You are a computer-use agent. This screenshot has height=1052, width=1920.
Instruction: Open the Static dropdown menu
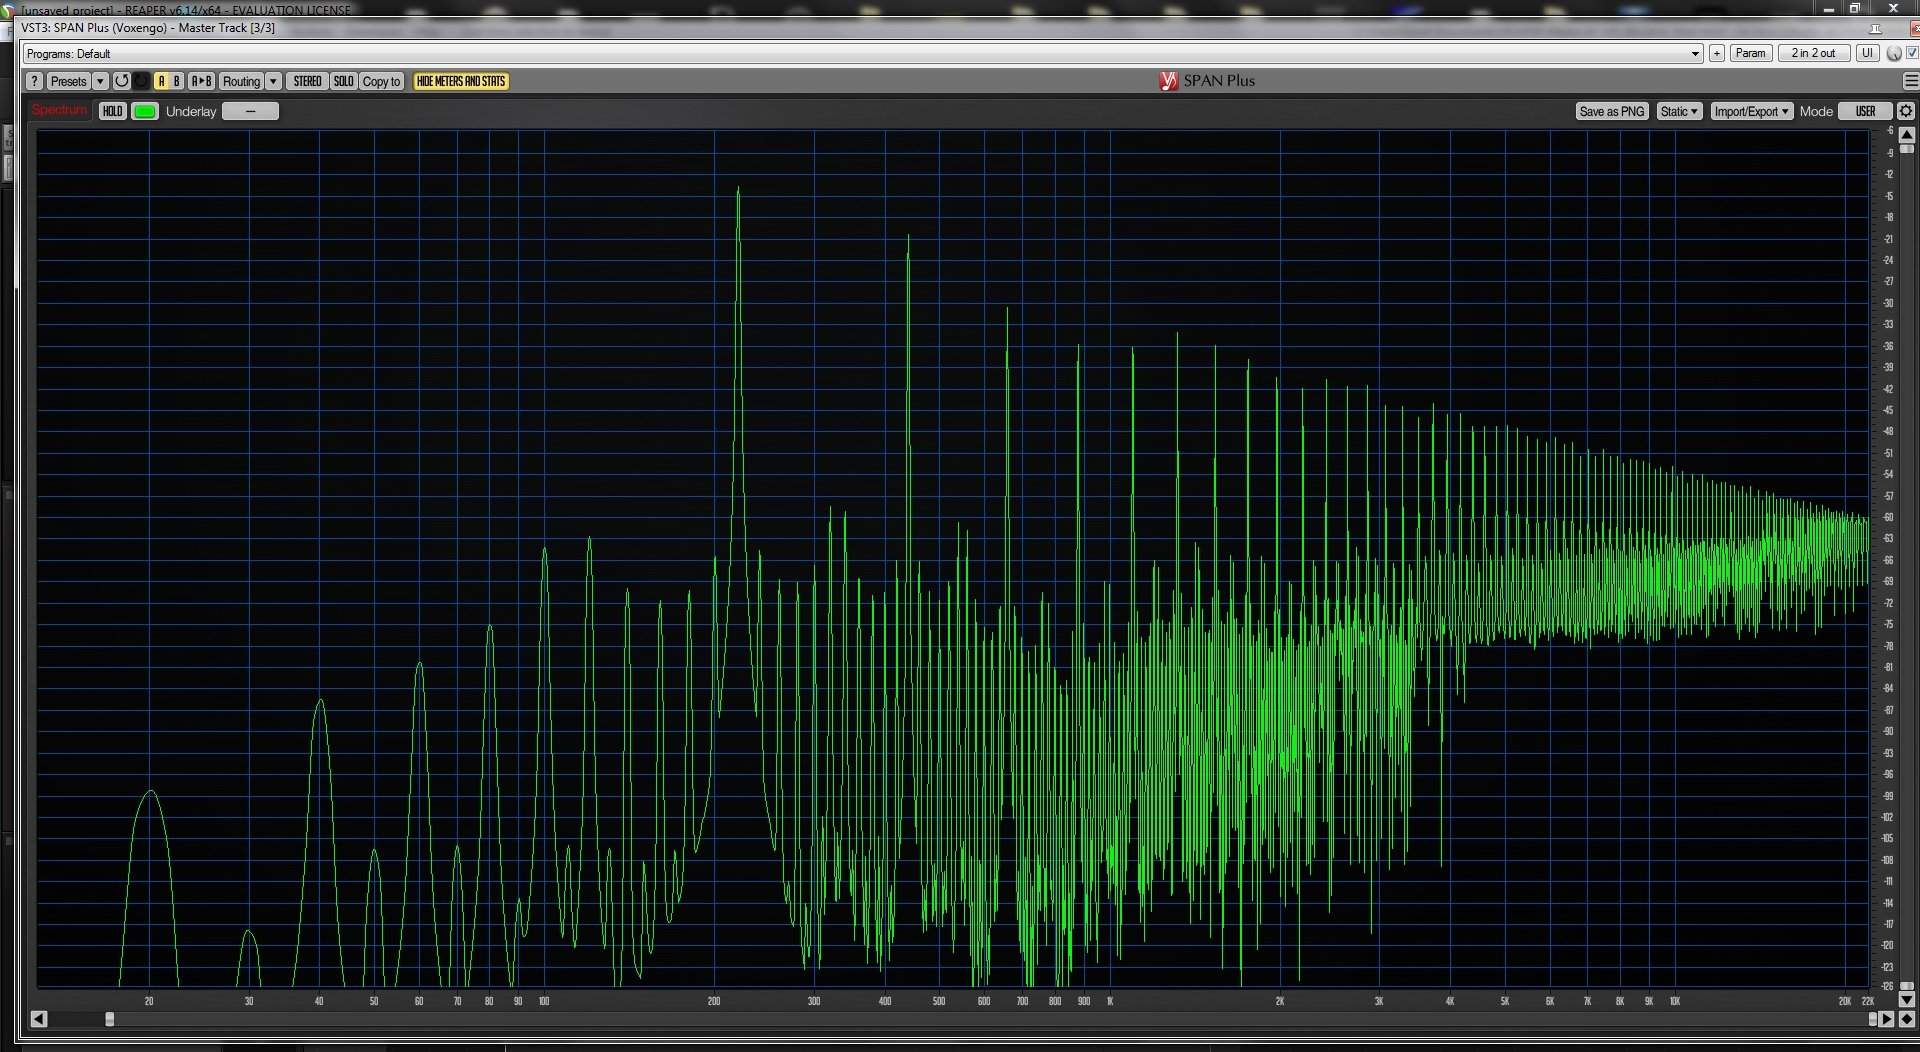pyautogui.click(x=1678, y=111)
